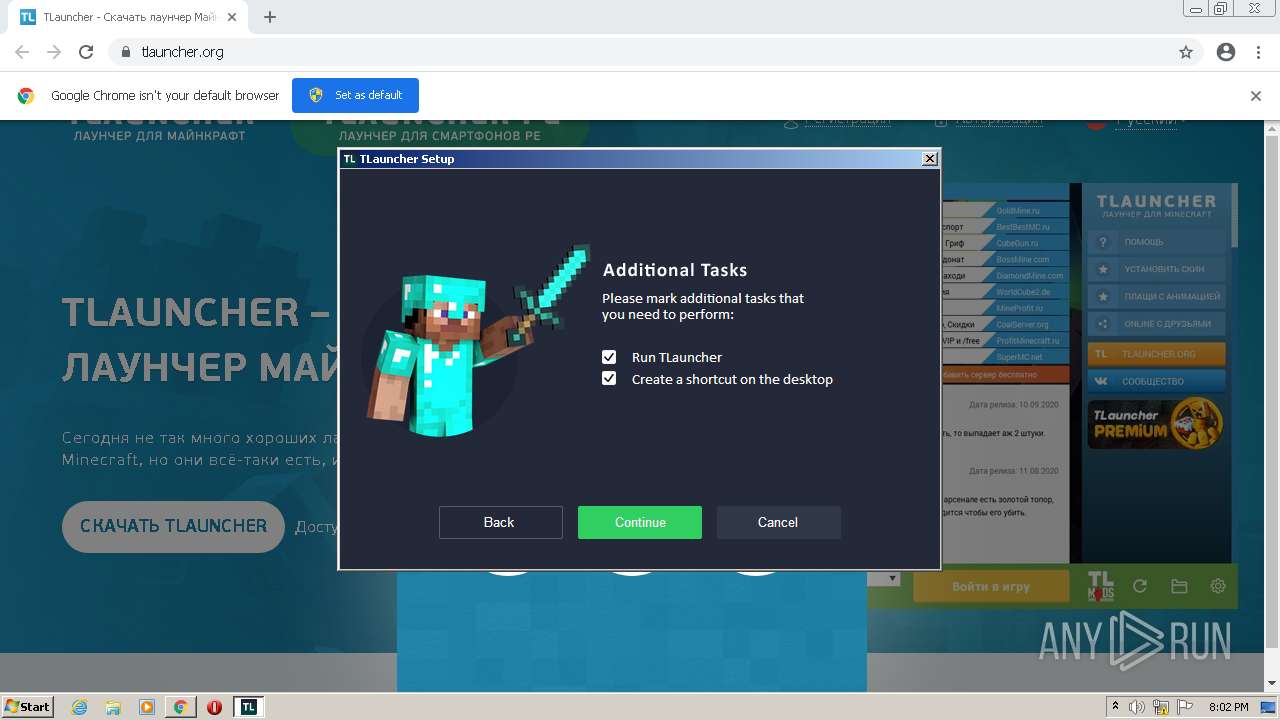
Task: Click the ONLINE С ДРУЗЬЯМИ share item
Action: (1157, 324)
